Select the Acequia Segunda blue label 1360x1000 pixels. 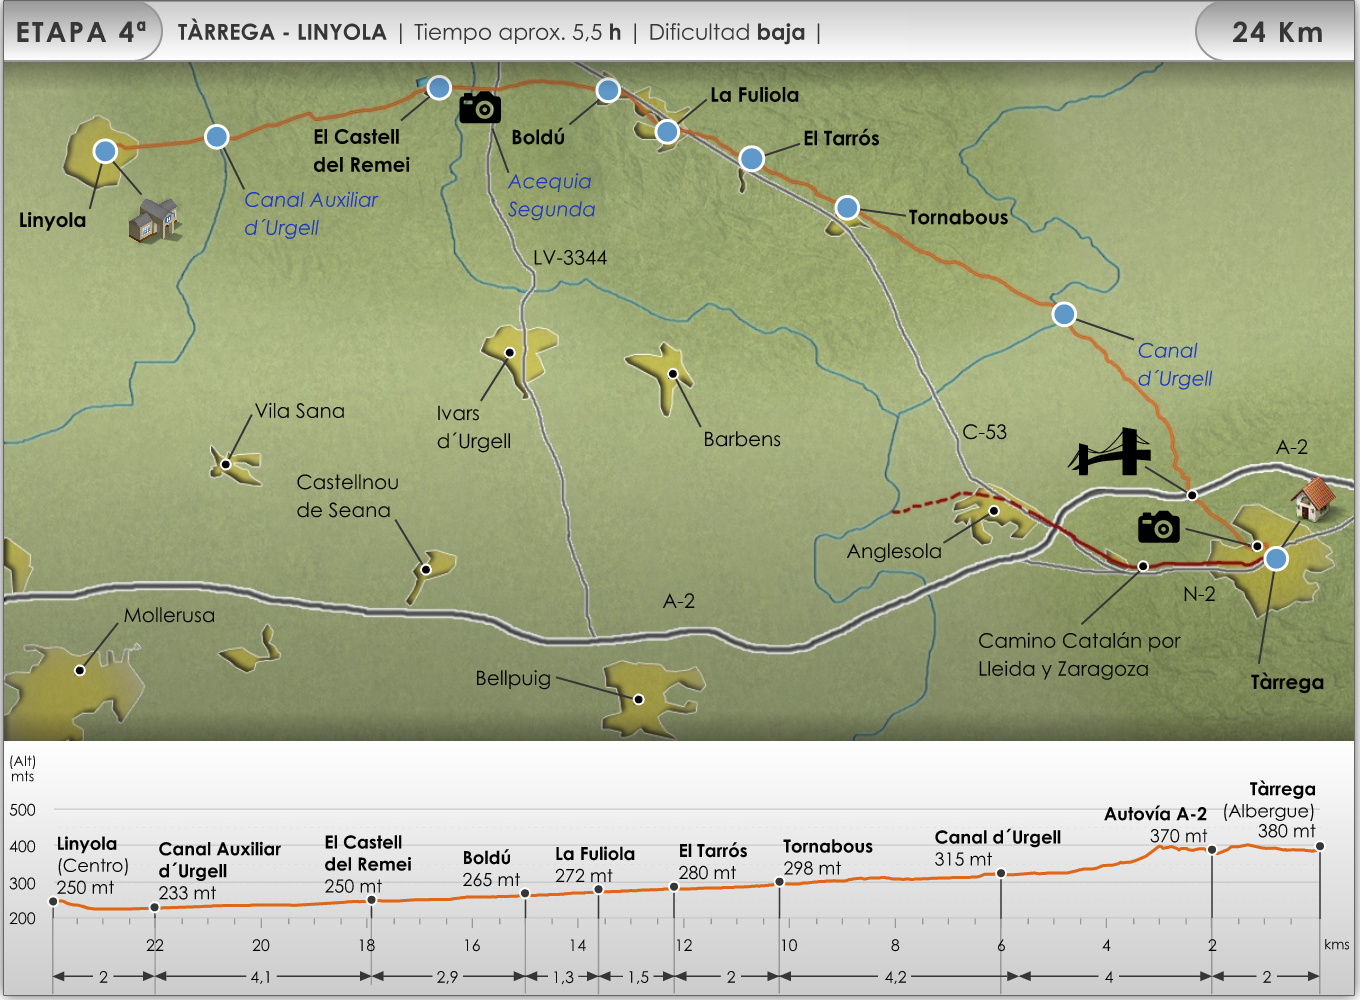click(x=550, y=195)
